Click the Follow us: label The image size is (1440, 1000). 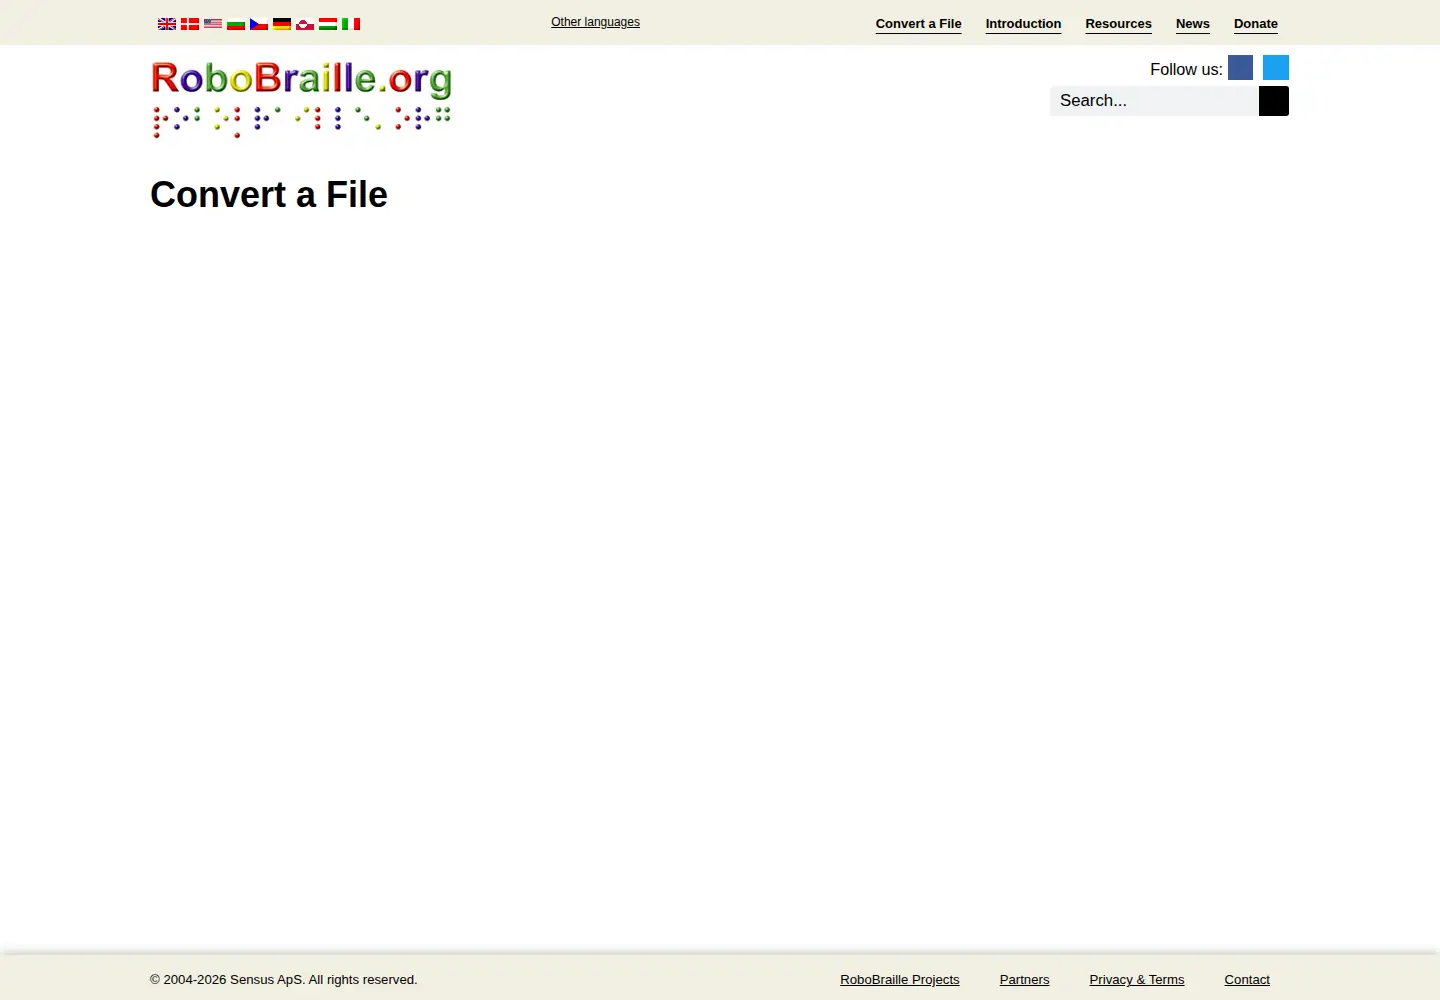pos(1186,69)
